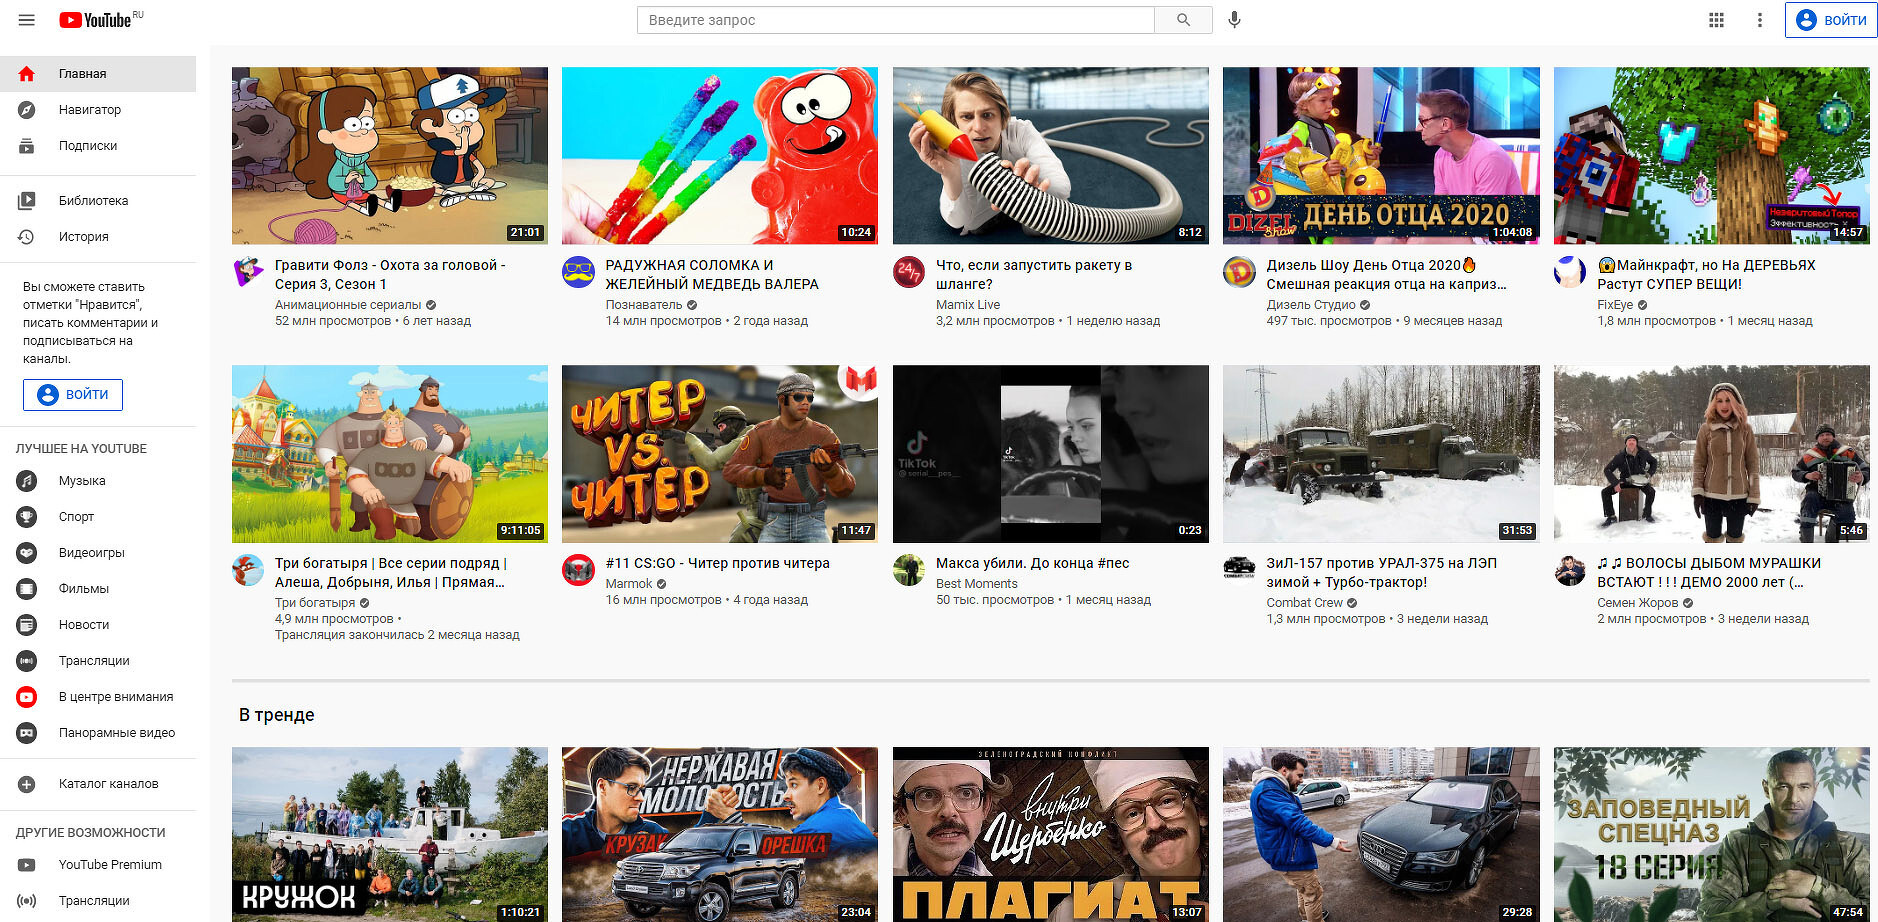Type in the Введите запрос search field
The width and height of the screenshot is (1878, 922).
pos(895,20)
